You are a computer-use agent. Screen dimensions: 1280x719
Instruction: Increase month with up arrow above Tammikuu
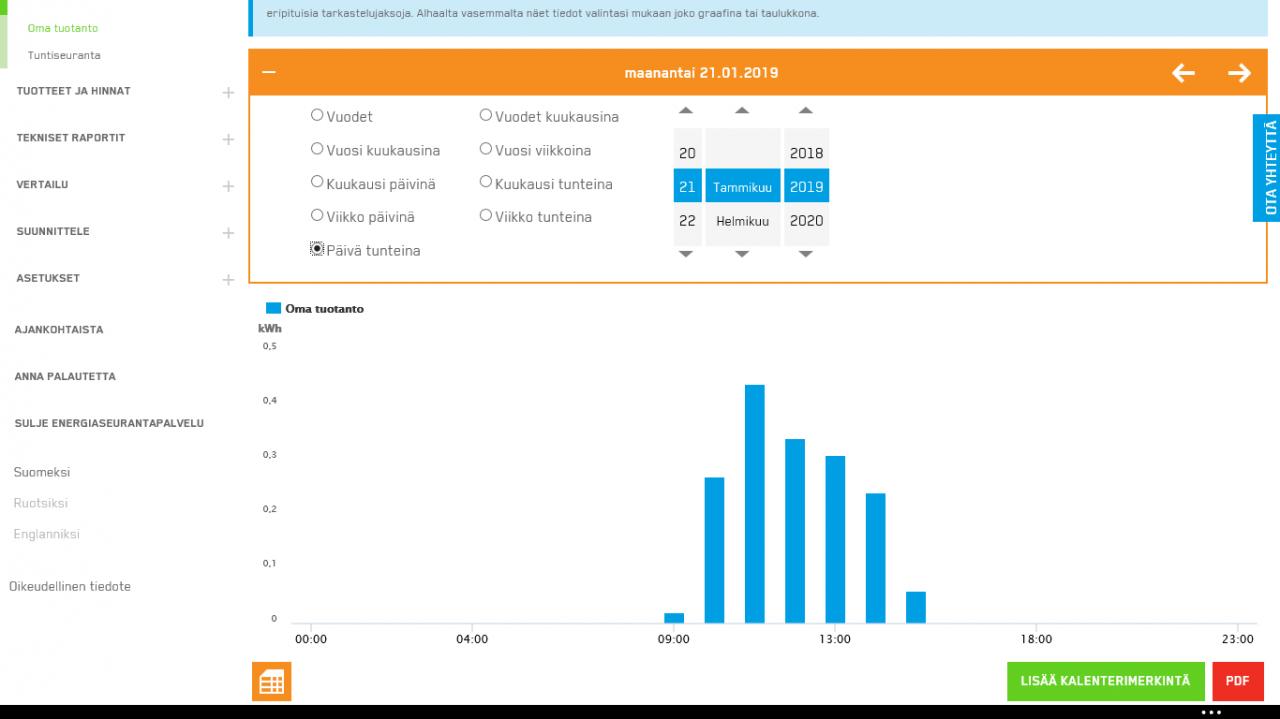pos(742,110)
